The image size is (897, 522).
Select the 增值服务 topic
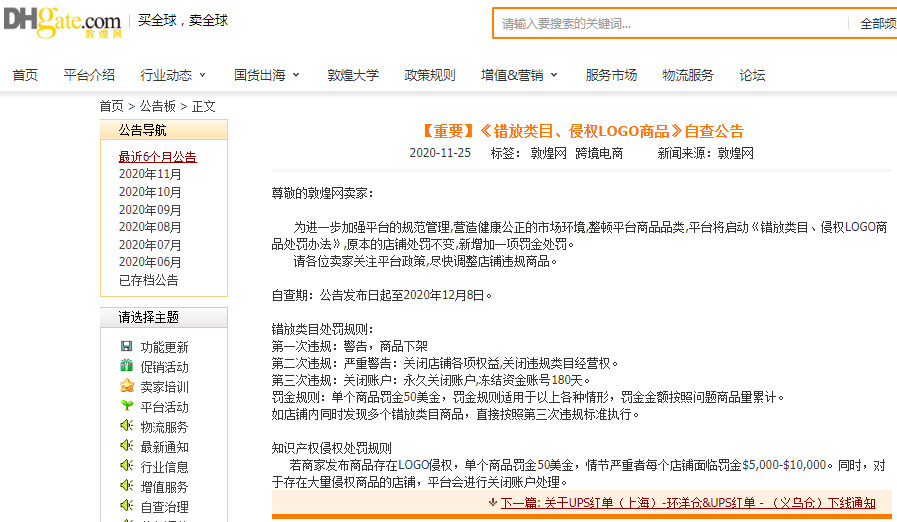(164, 487)
